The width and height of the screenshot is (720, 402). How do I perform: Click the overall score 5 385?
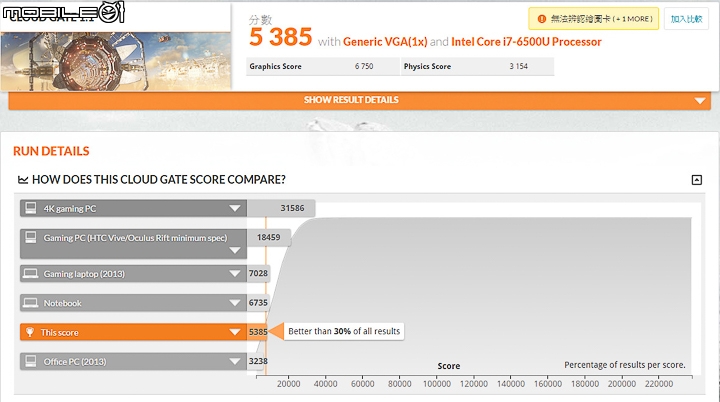pyautogui.click(x=281, y=37)
